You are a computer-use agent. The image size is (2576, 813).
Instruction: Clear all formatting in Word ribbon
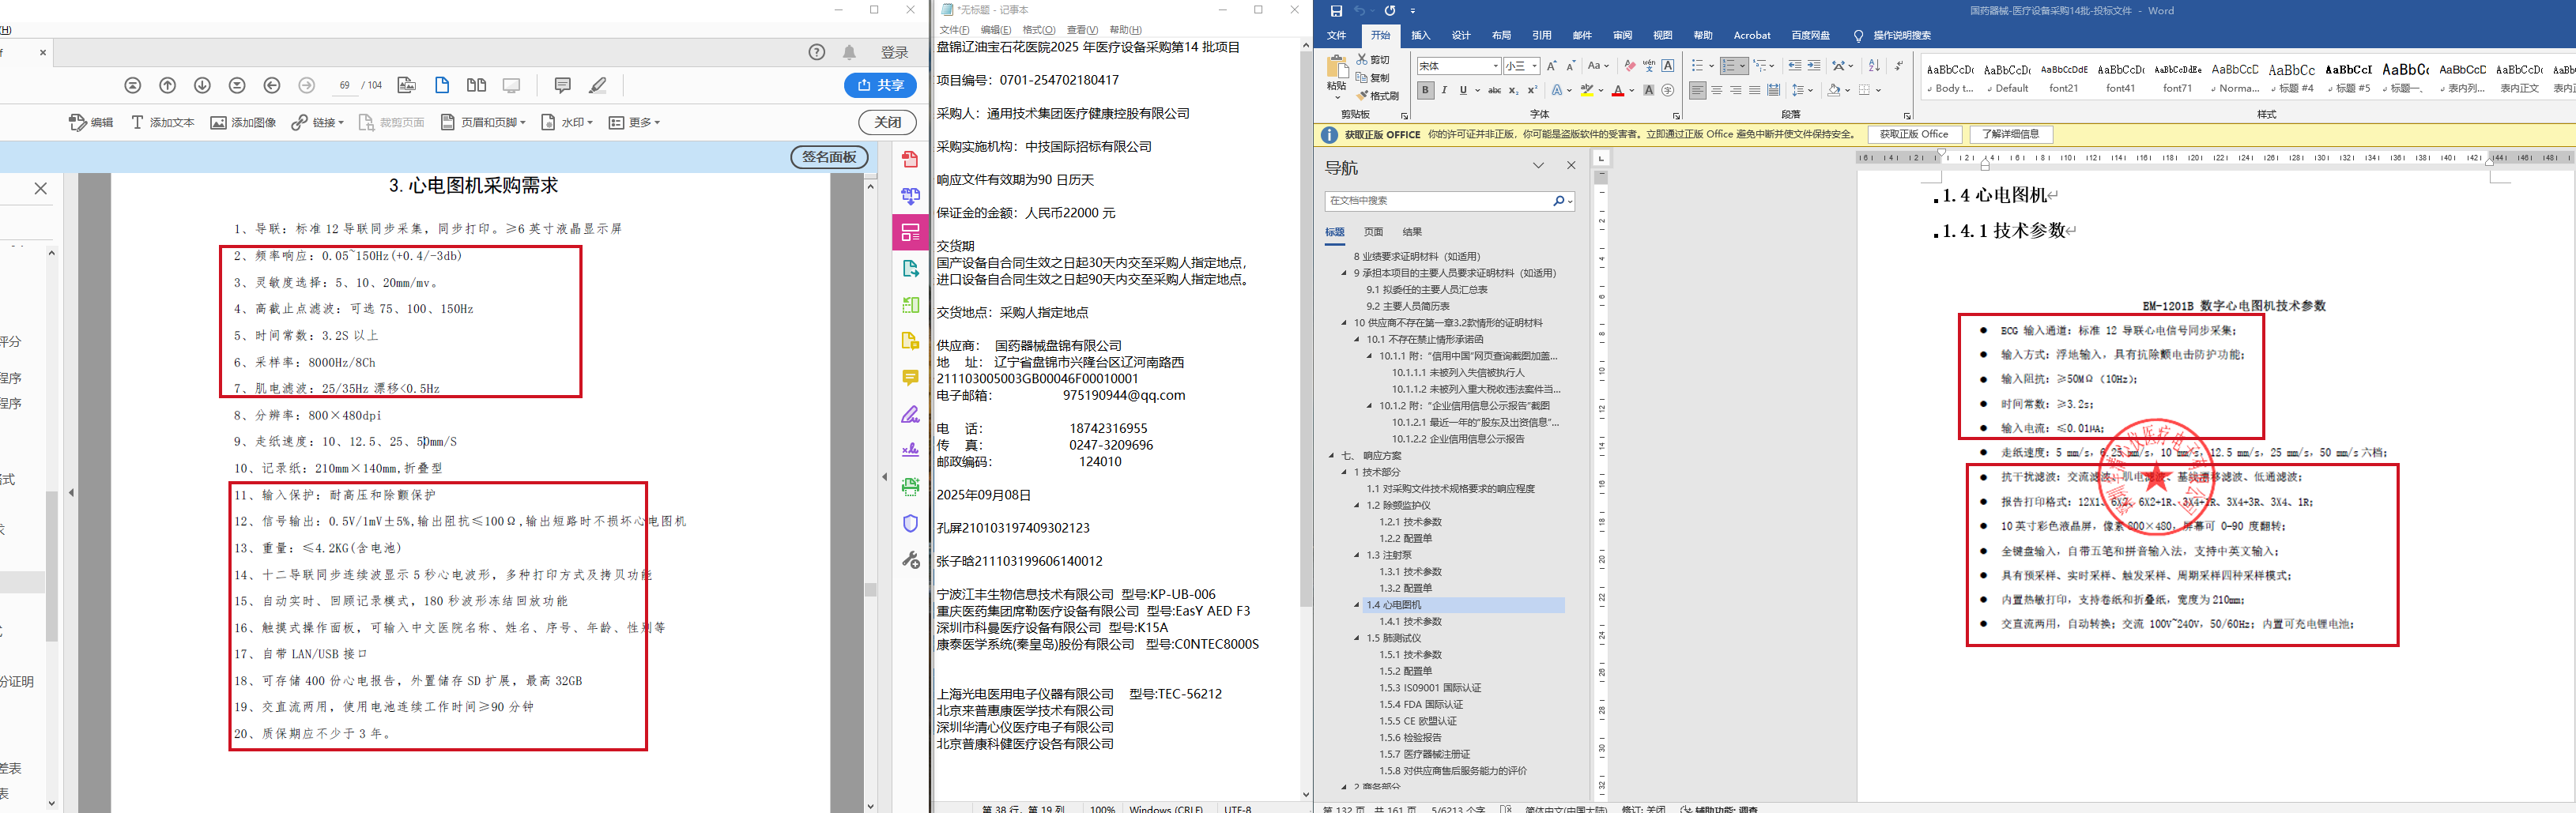pyautogui.click(x=1630, y=66)
